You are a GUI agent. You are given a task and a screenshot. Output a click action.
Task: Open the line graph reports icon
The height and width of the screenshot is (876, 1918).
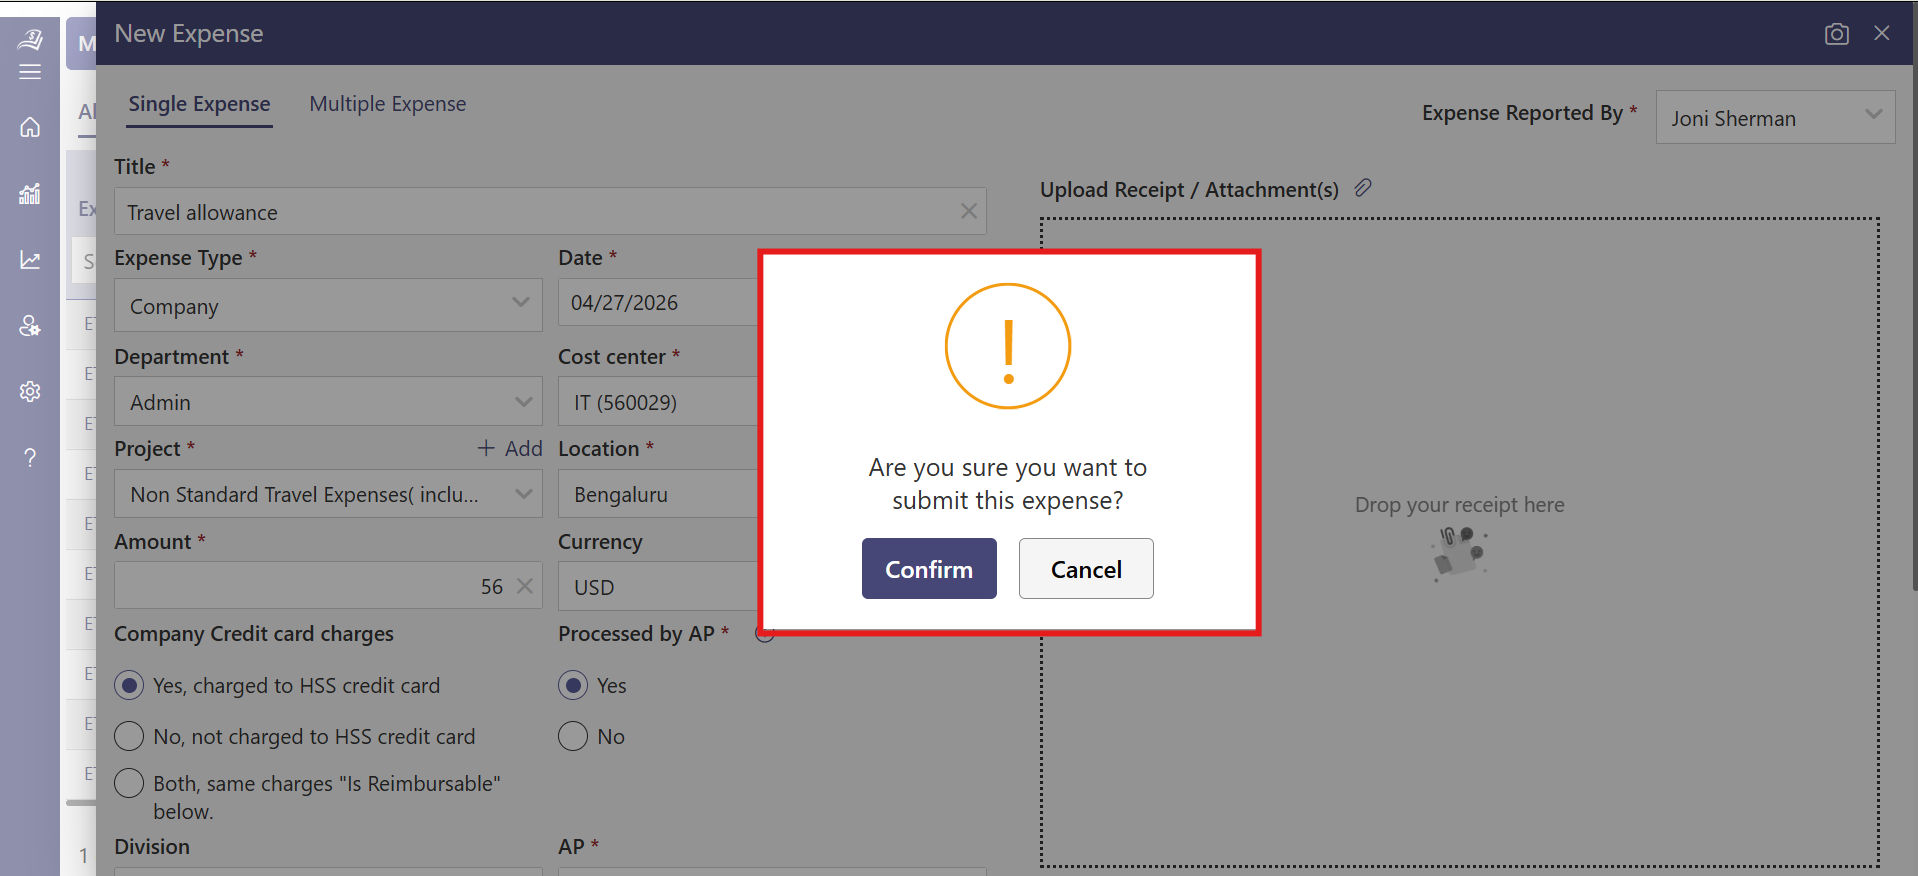pos(30,260)
